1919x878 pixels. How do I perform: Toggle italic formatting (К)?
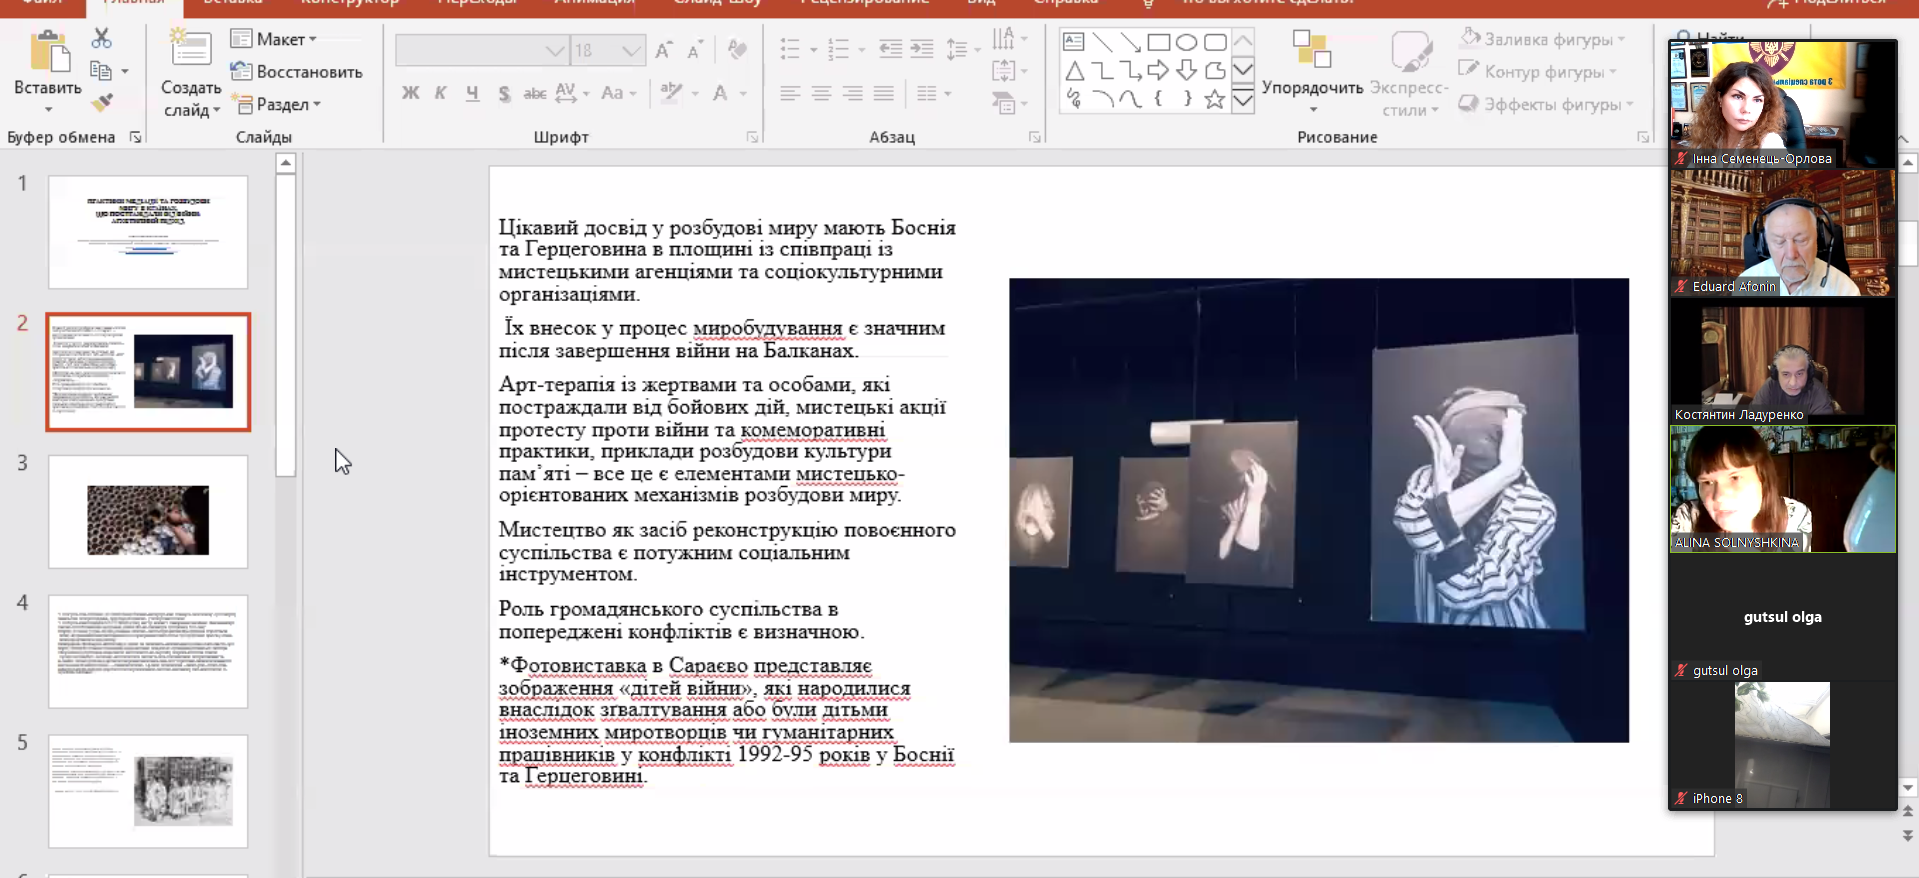click(x=440, y=93)
